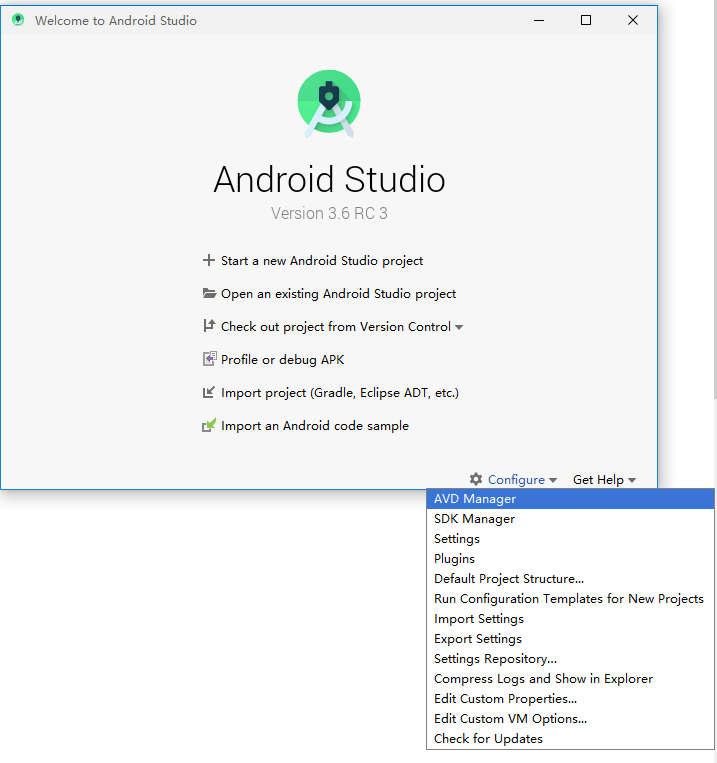
Task: Maximize the Welcome to Android Studio window
Action: [x=586, y=20]
